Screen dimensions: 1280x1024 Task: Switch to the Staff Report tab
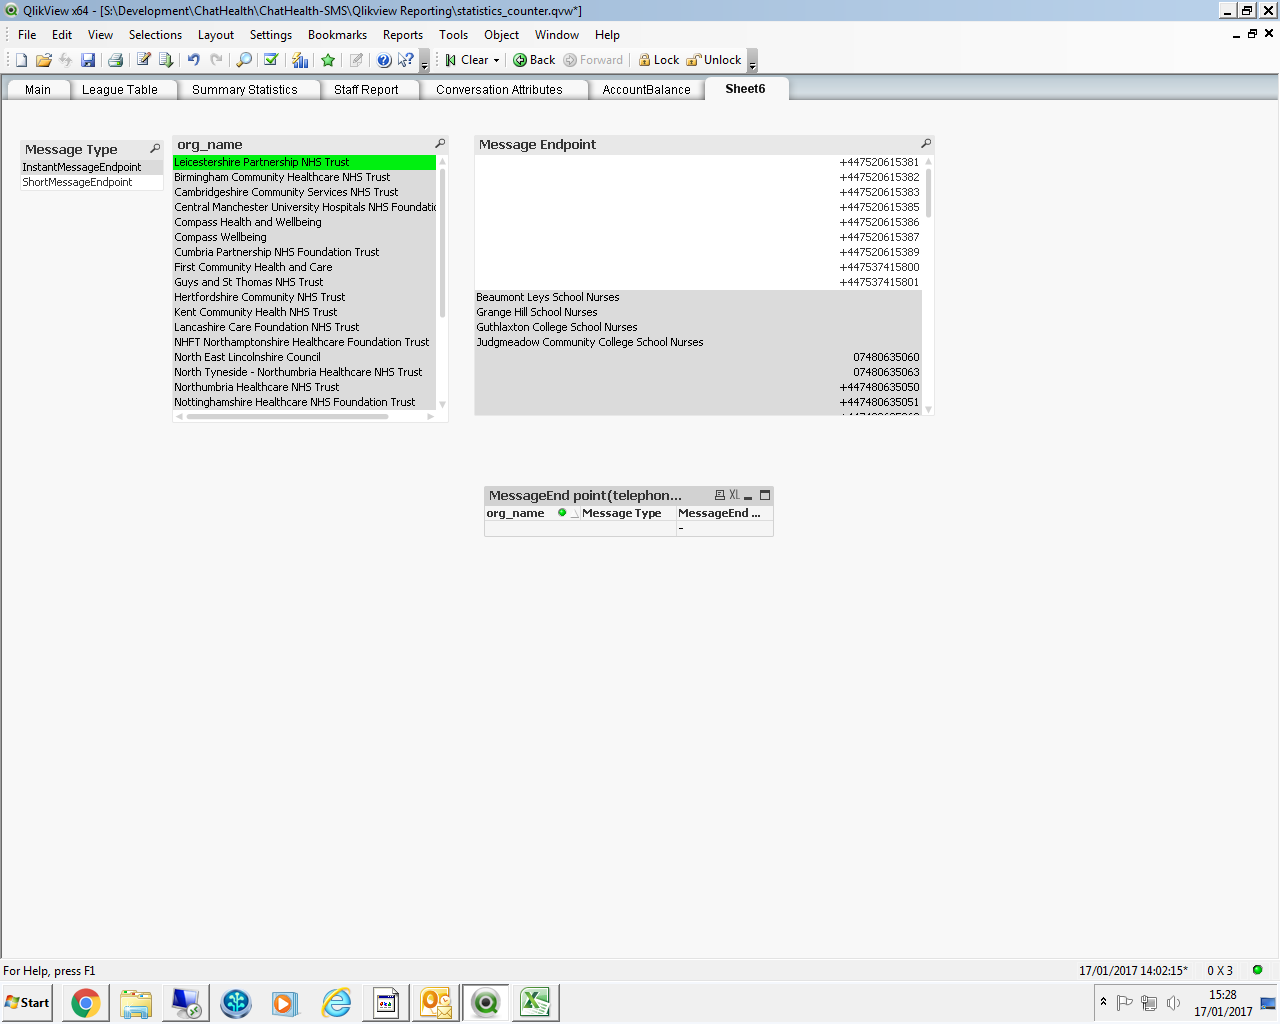(366, 90)
